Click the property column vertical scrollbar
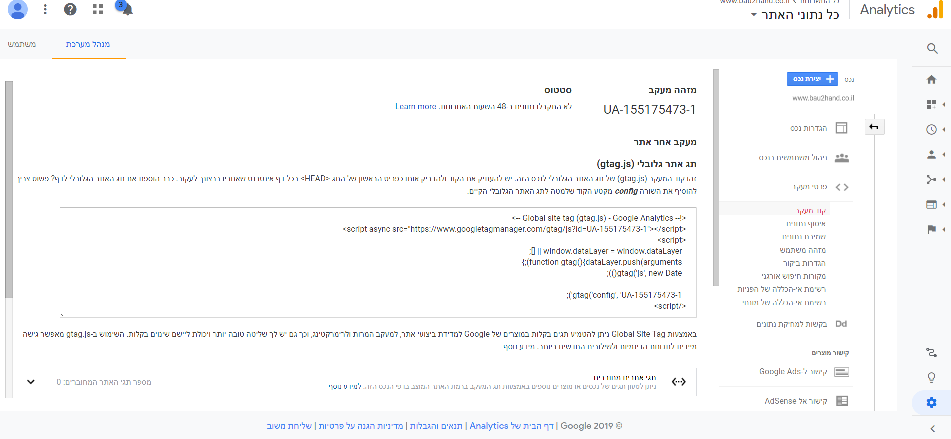951x439 pixels. [716, 177]
